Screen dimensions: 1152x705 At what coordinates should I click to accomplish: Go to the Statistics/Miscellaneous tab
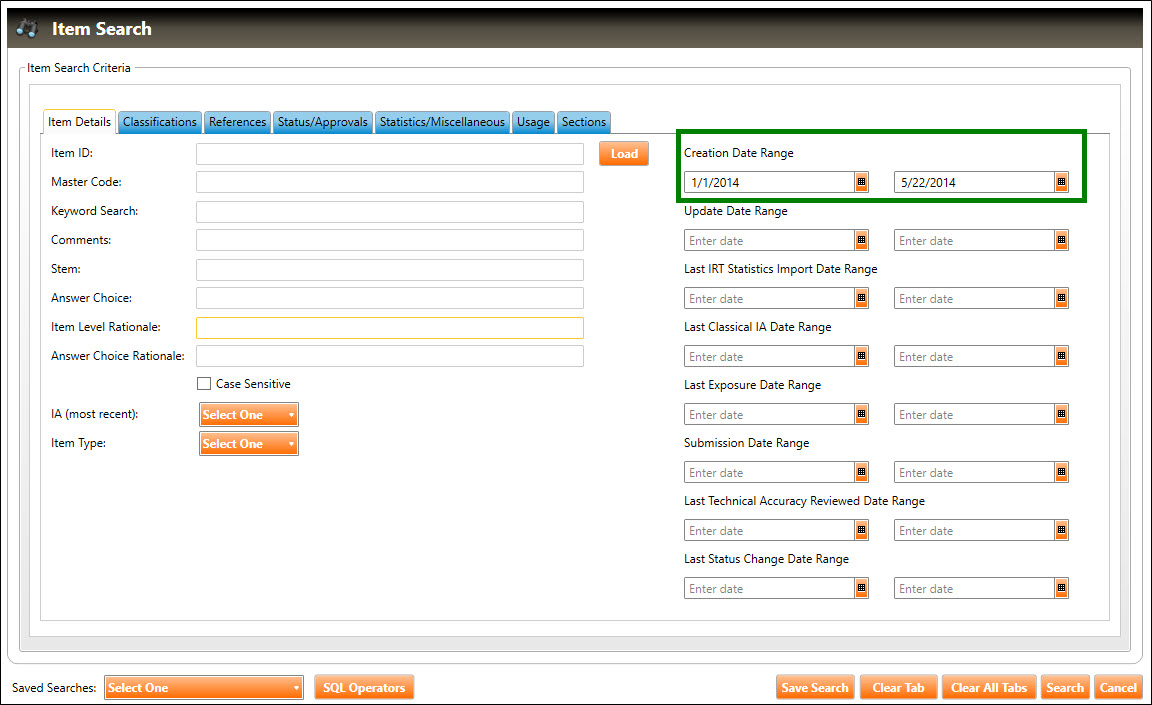pyautogui.click(x=442, y=122)
